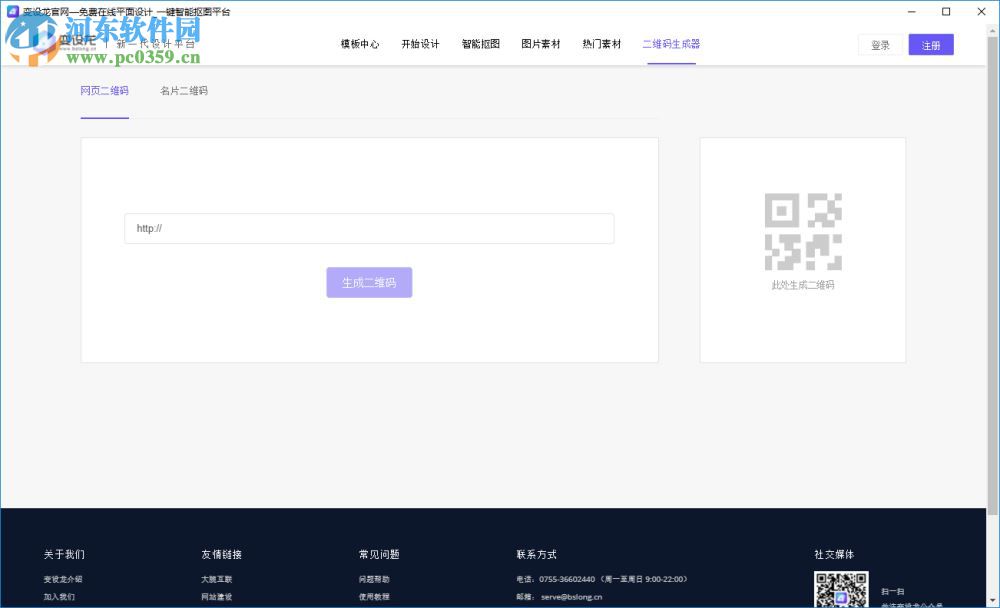Click the 扫一扫 social media QR code image

click(x=841, y=588)
